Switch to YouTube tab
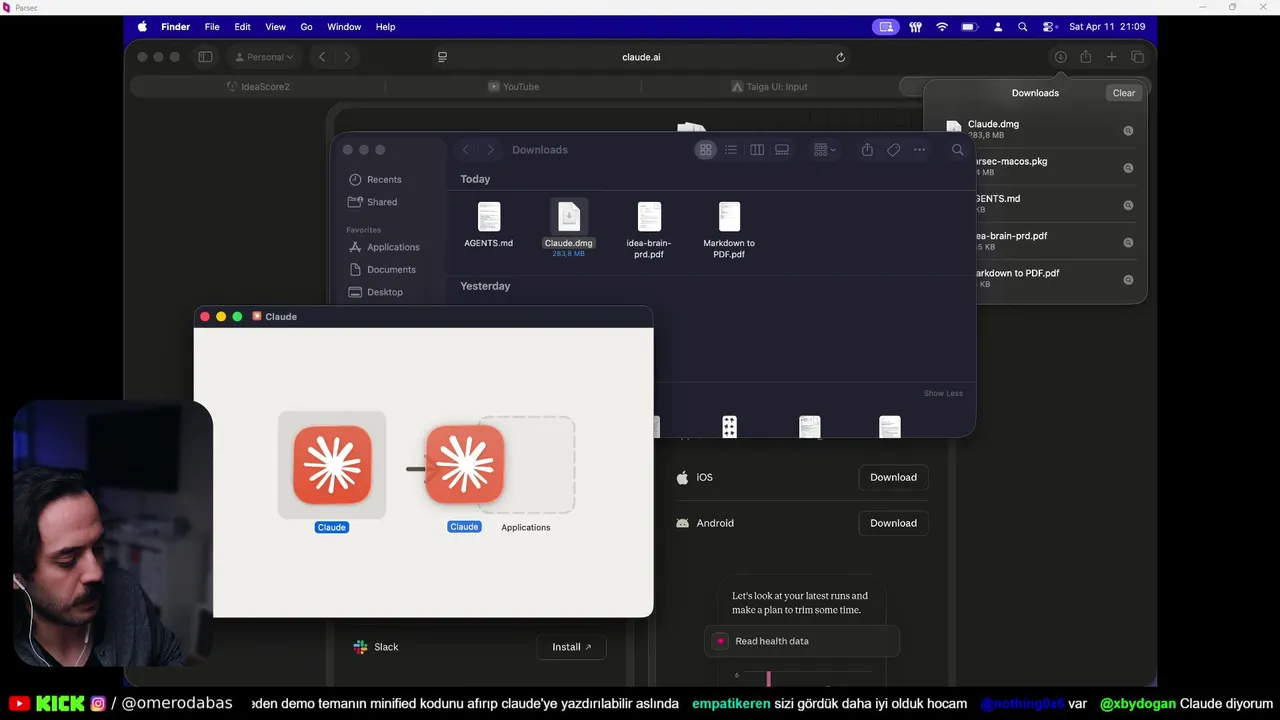This screenshot has width=1280, height=720. [x=514, y=87]
